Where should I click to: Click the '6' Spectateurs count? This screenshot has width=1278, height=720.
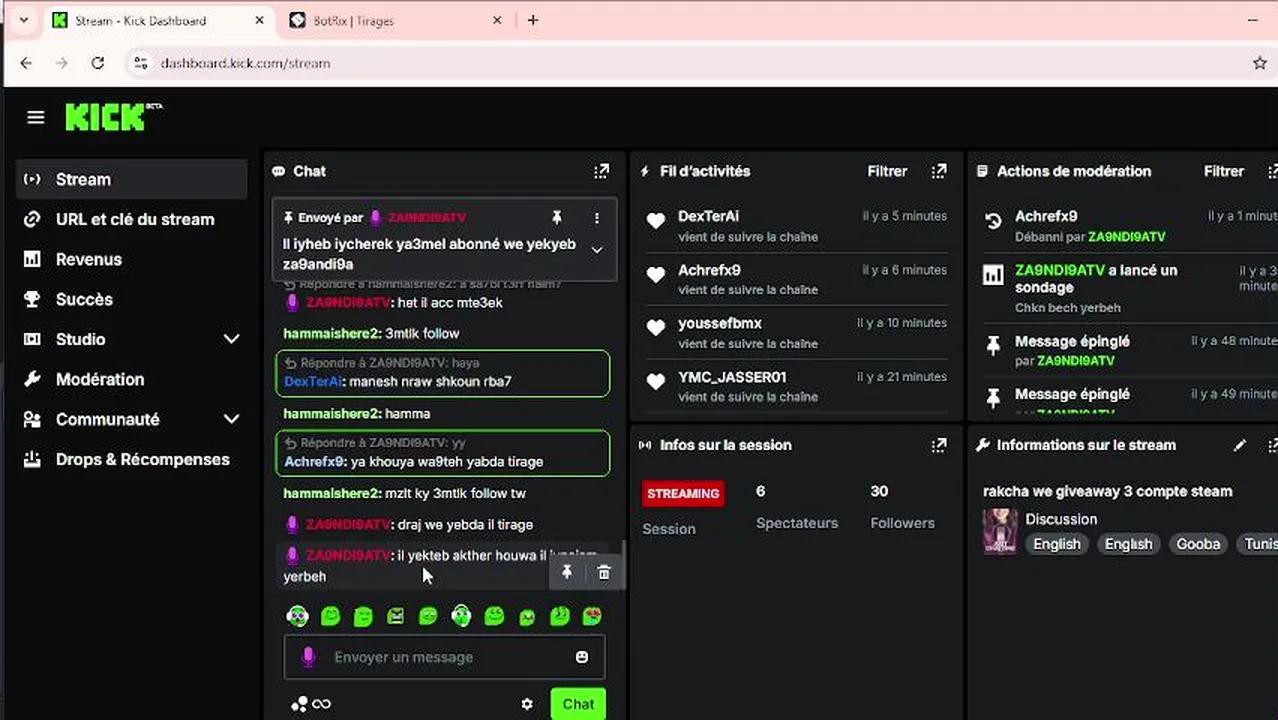(761, 491)
